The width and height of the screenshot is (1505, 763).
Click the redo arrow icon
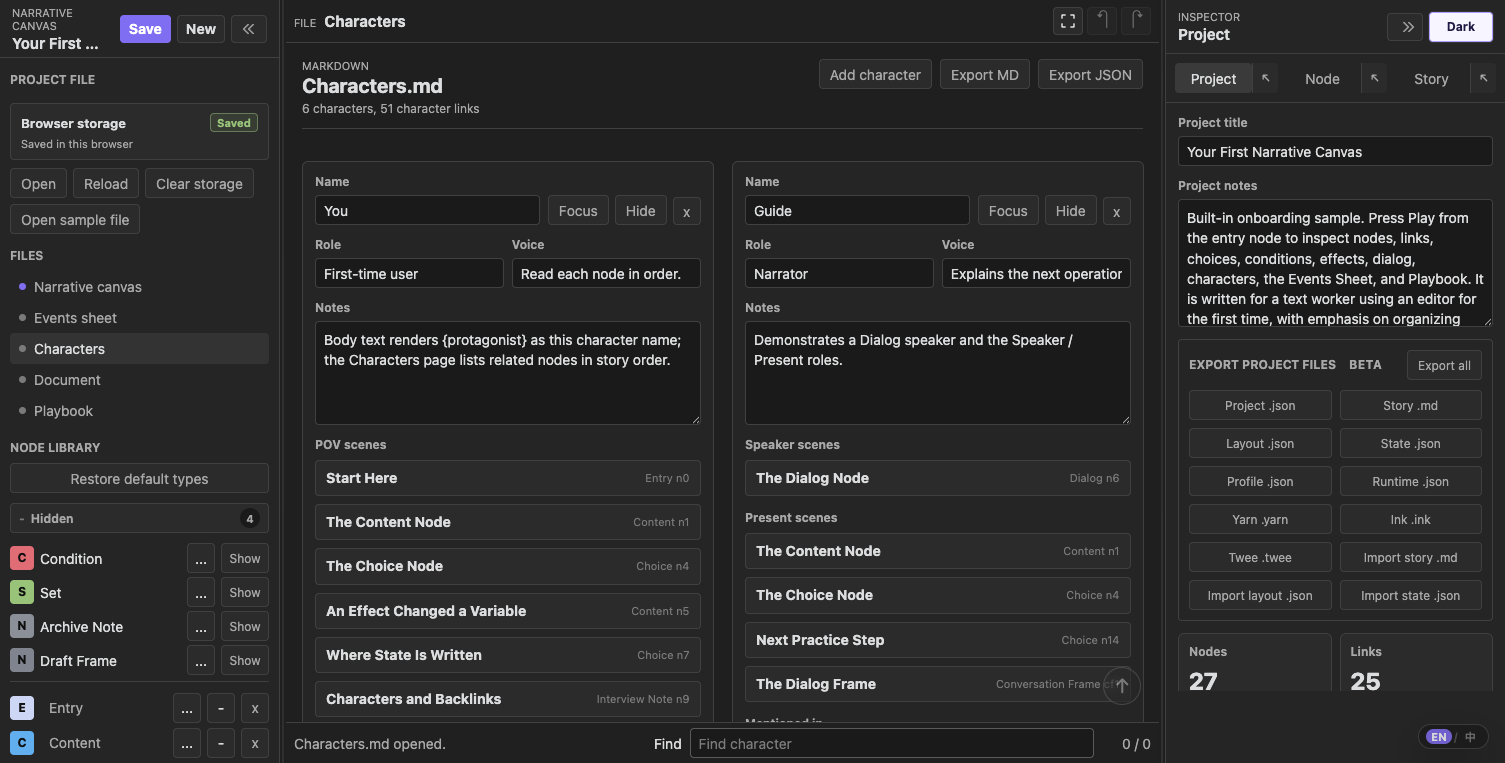tap(1136, 21)
